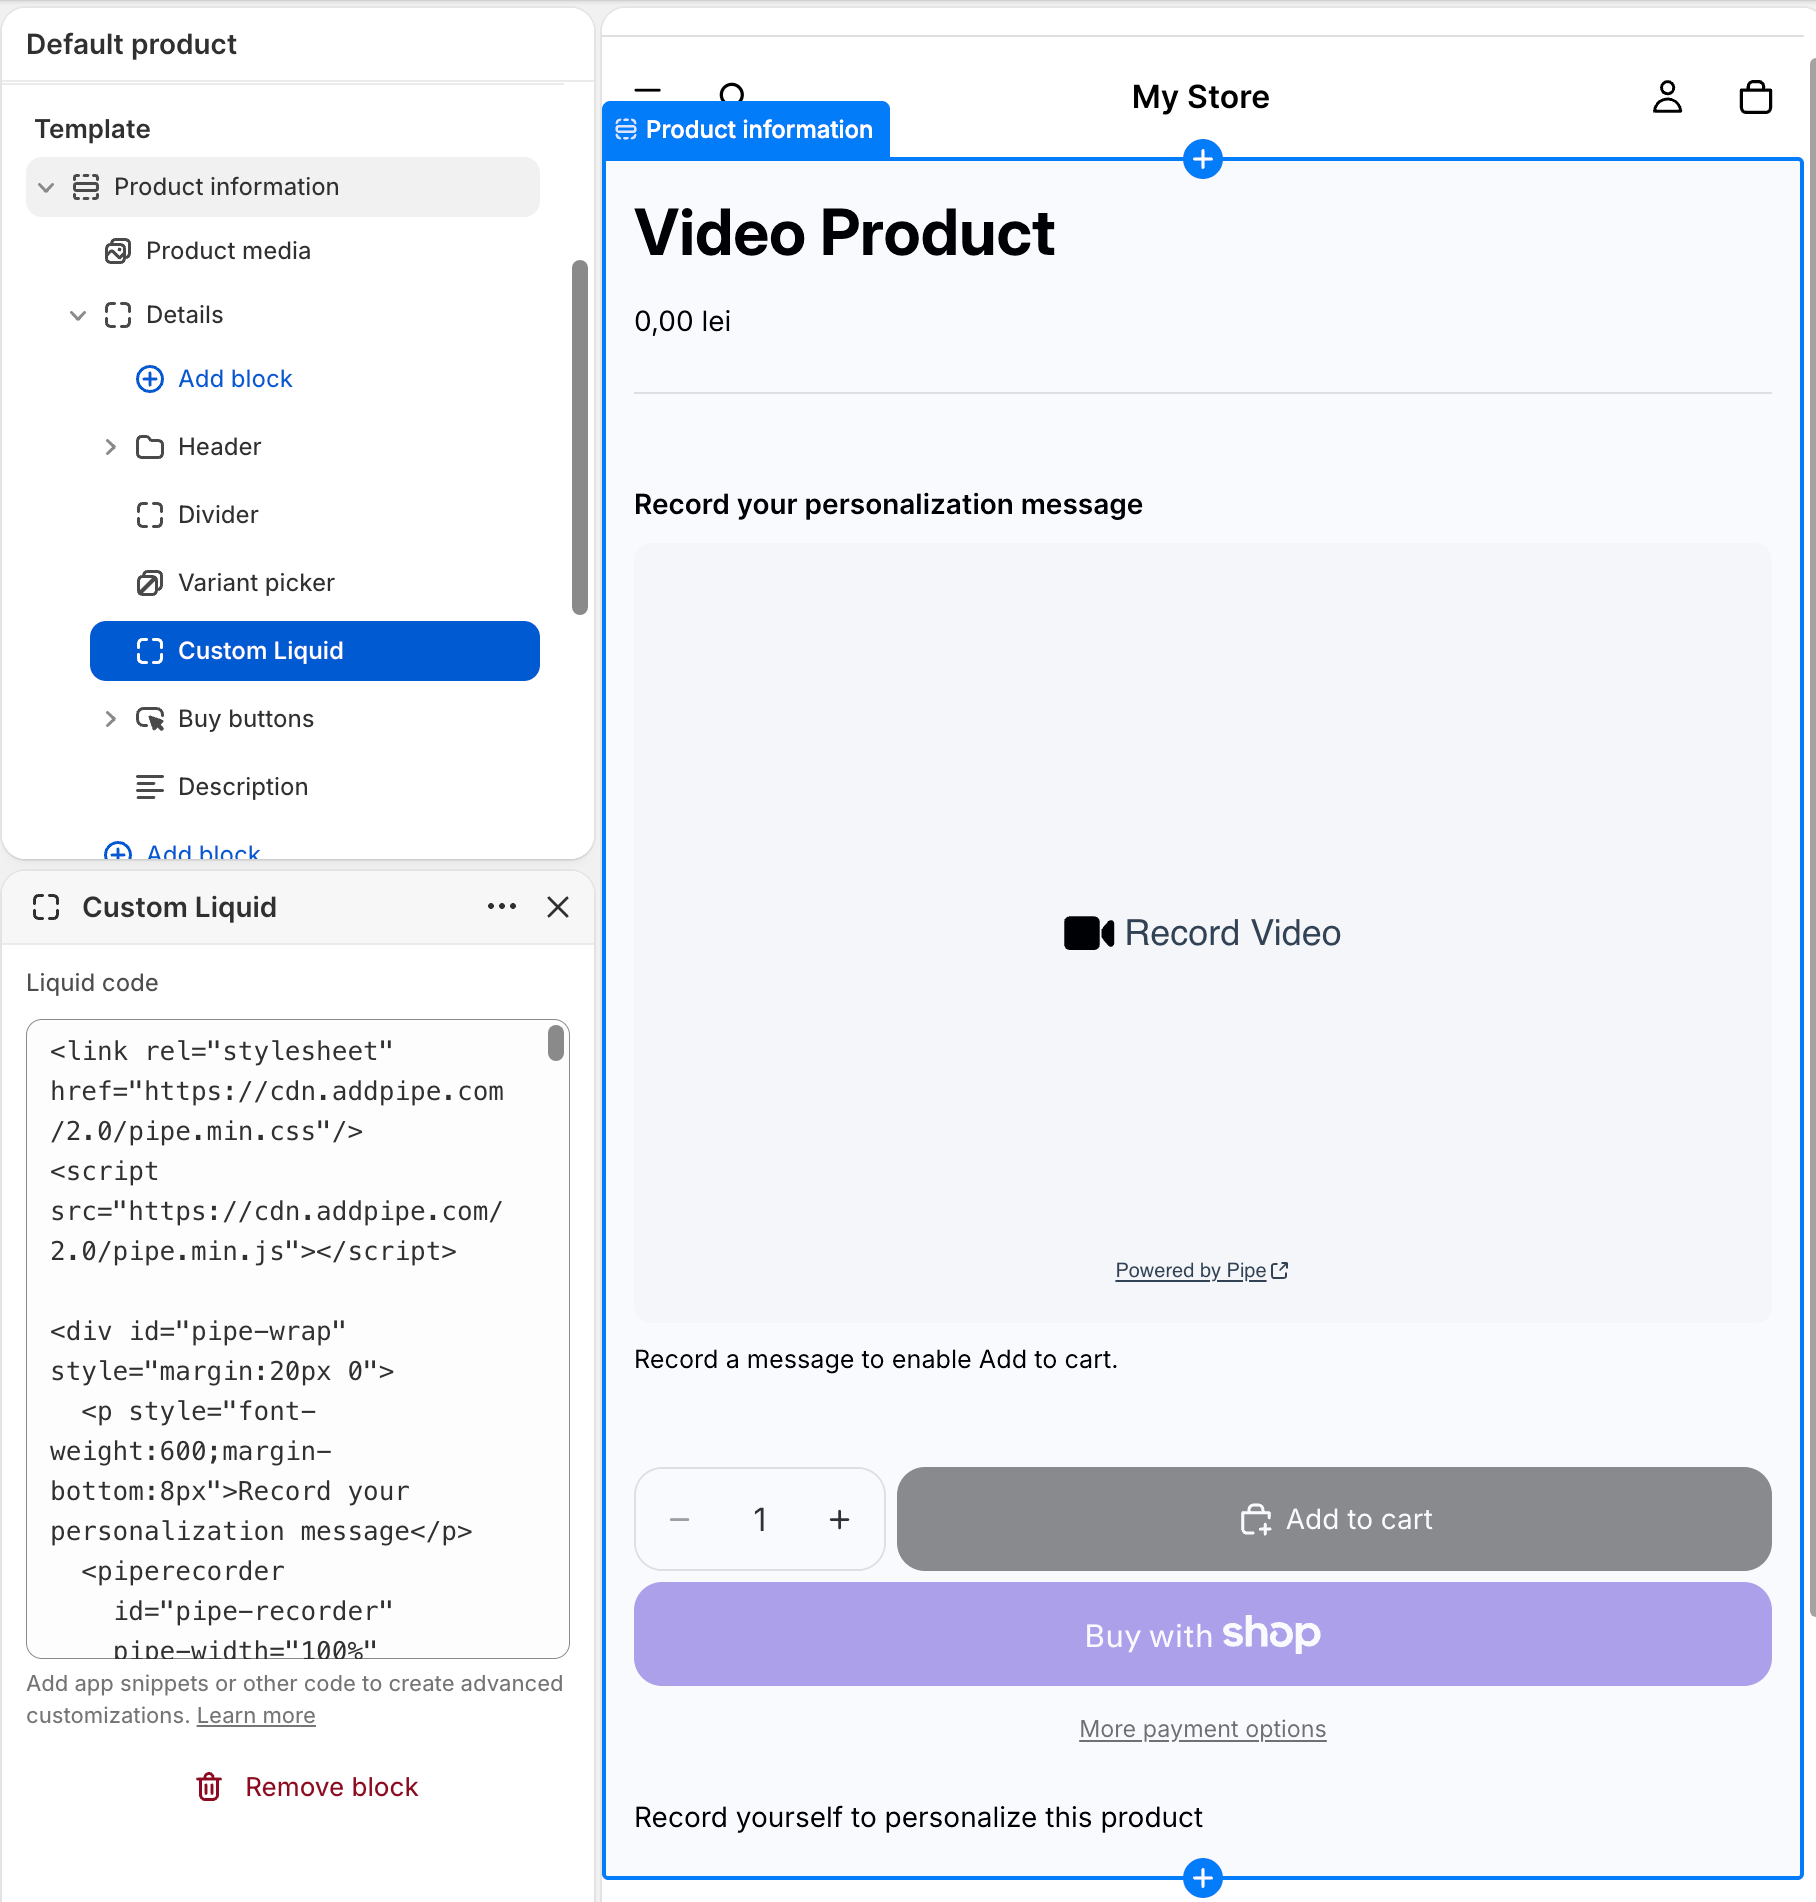Open the Custom Liquid more actions menu

pyautogui.click(x=502, y=907)
